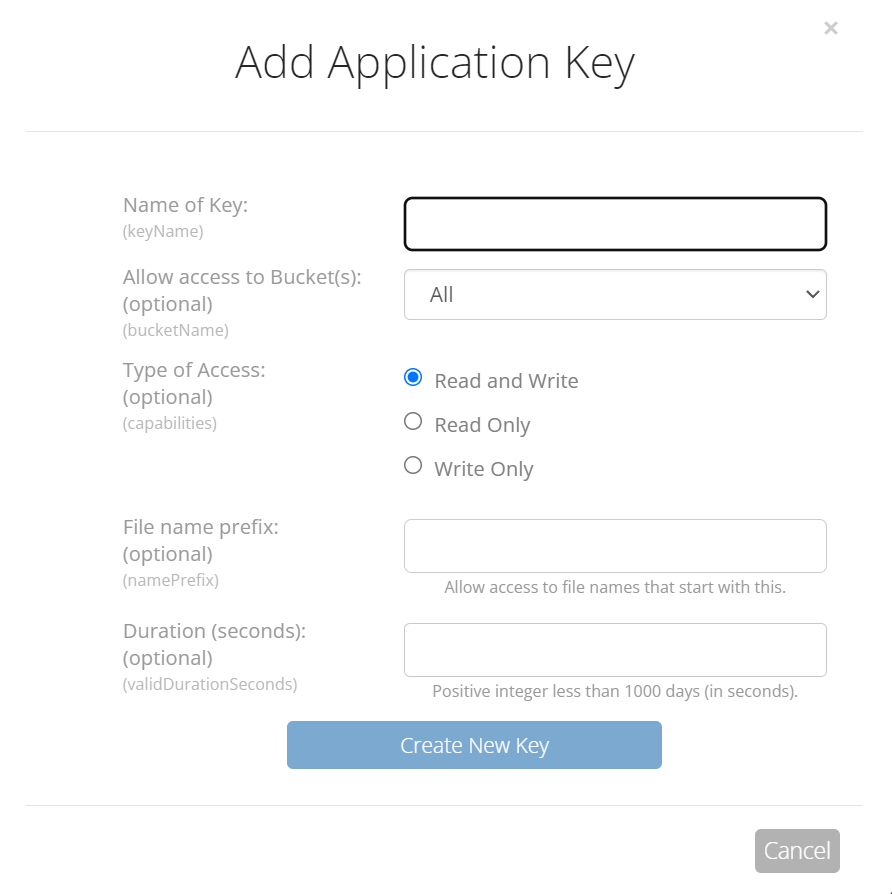The height and width of the screenshot is (894, 892).
Task: Click the '(validDurationSeconds)' parameter caption
Action: (x=210, y=685)
